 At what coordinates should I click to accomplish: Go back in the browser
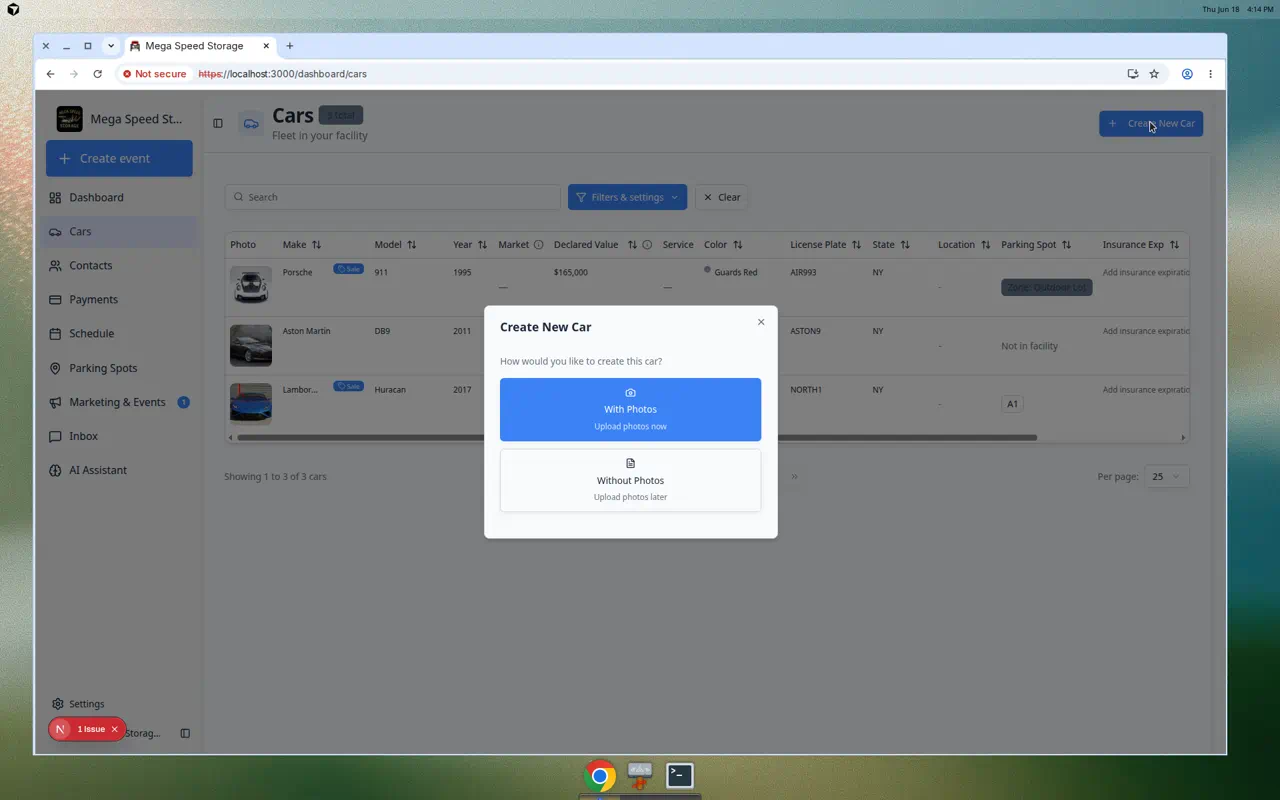(x=50, y=74)
